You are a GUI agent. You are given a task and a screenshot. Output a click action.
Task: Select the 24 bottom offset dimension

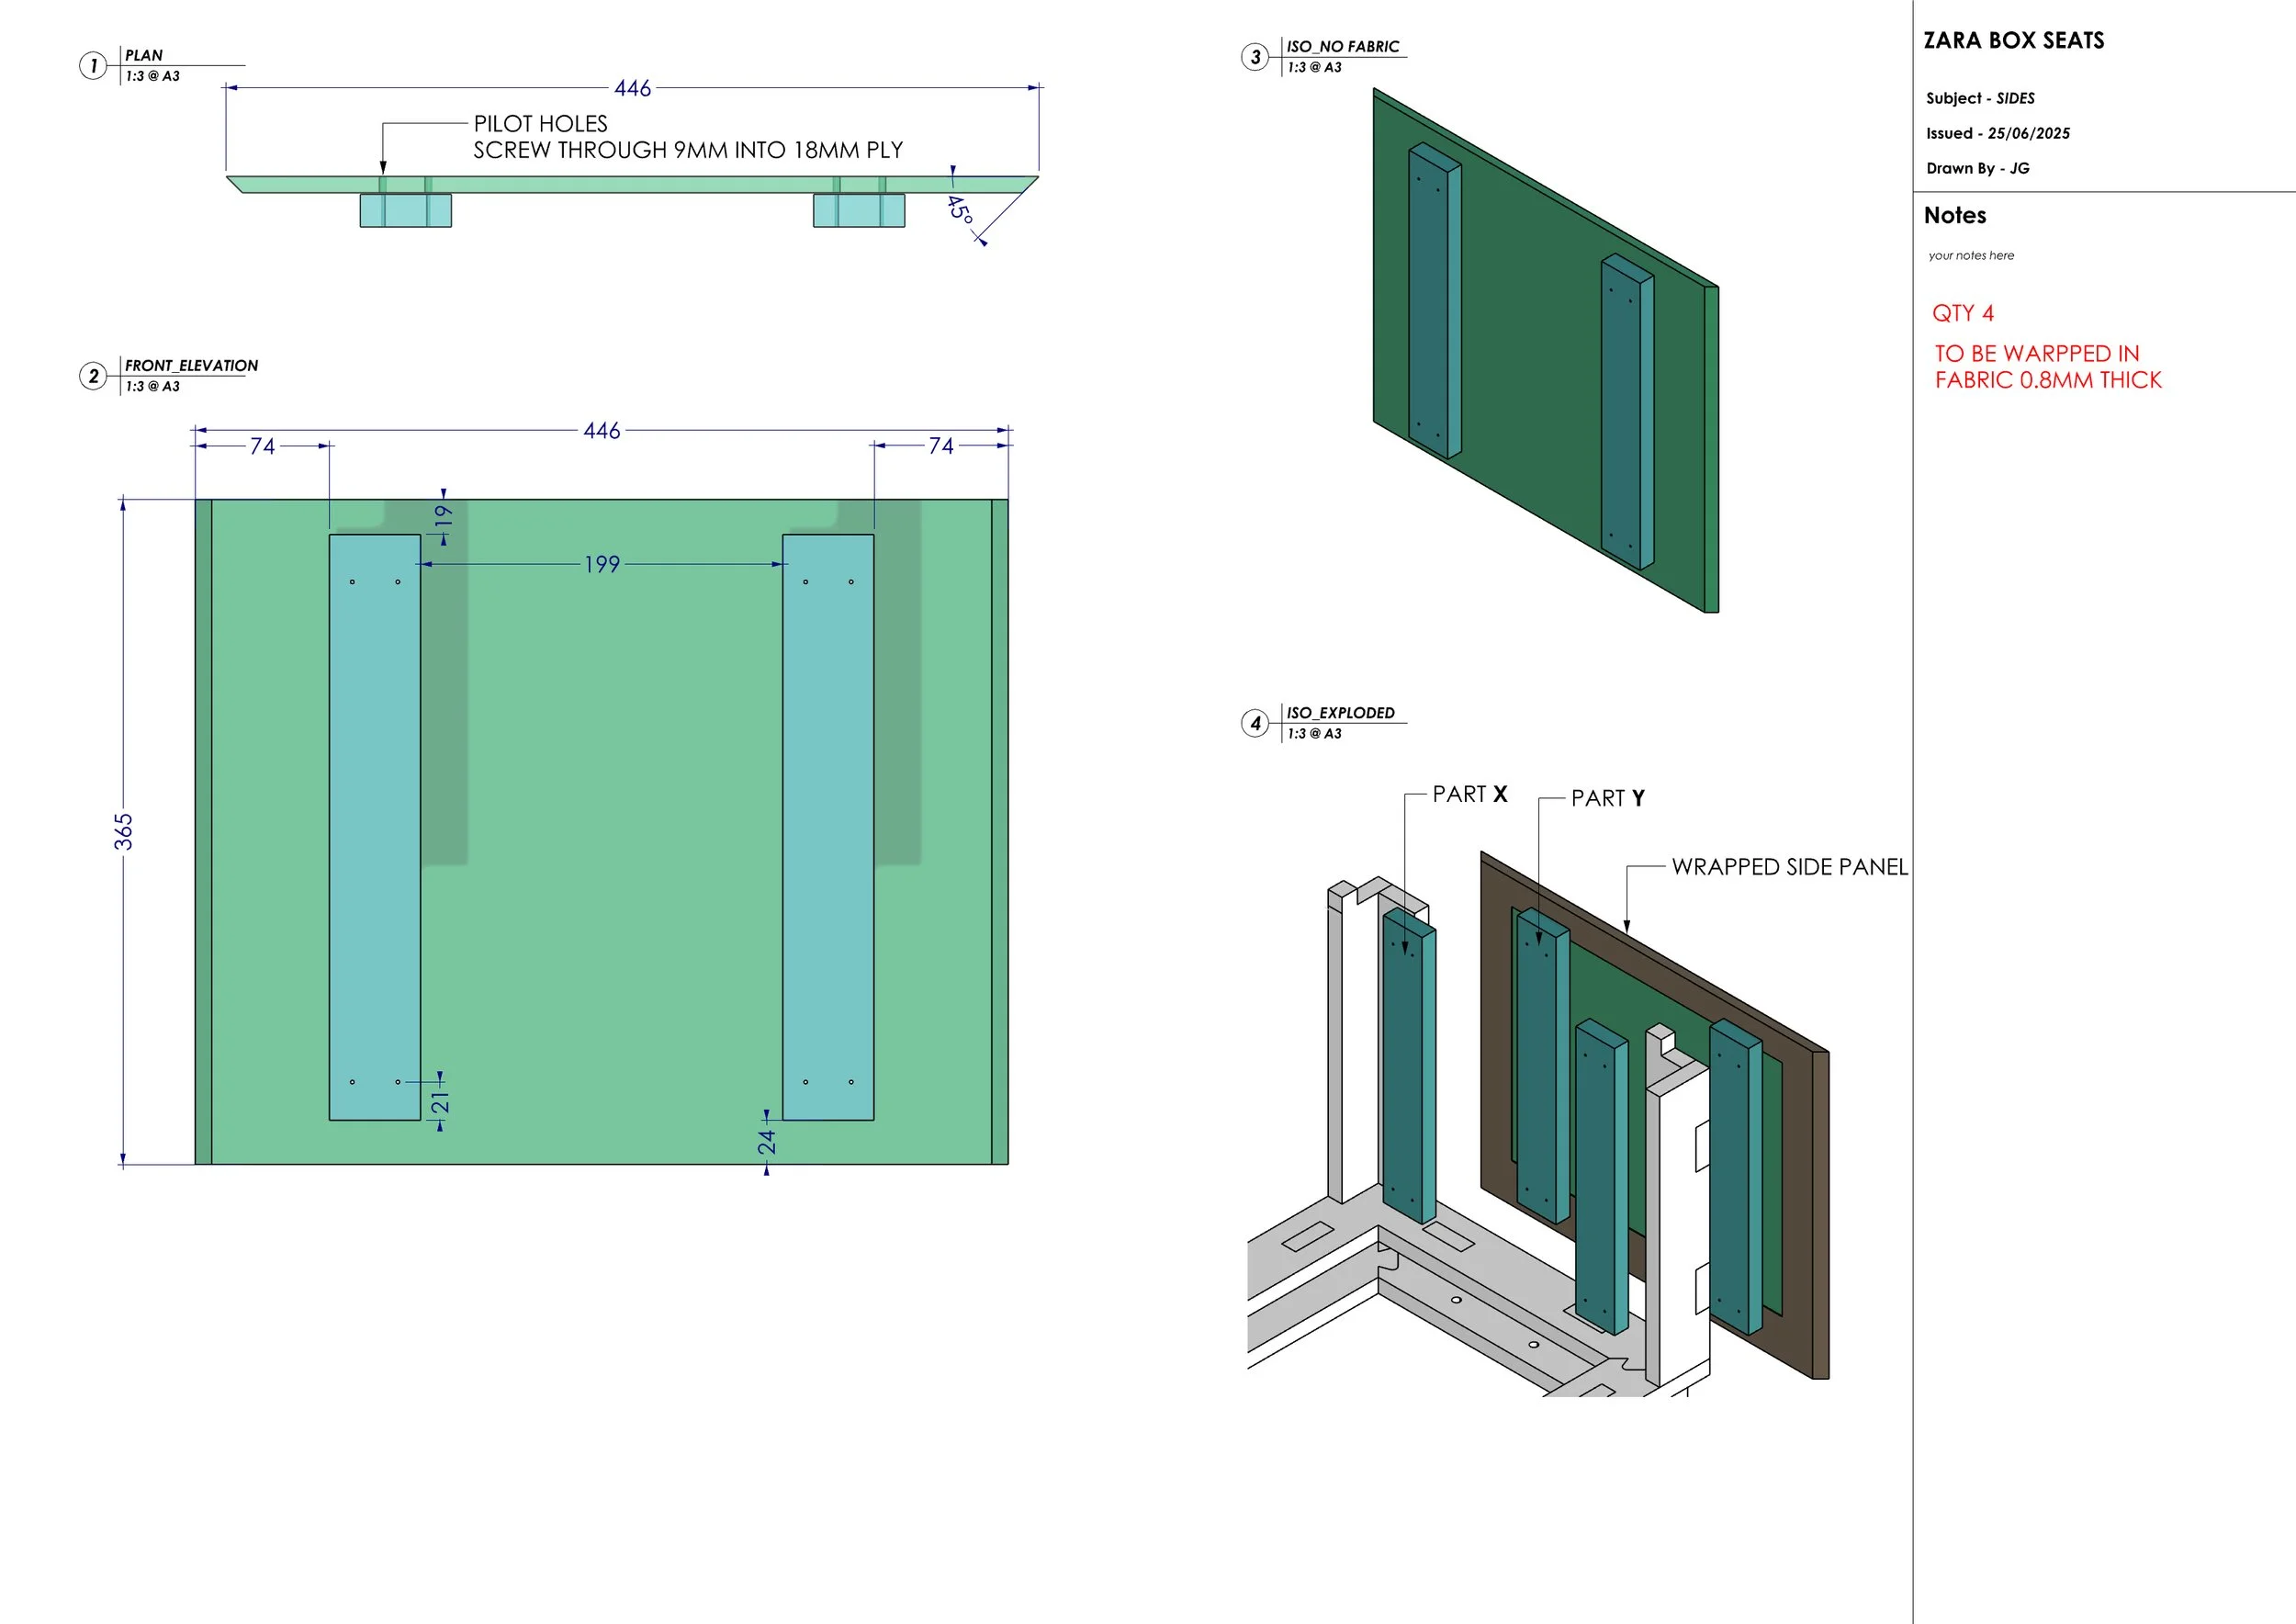coord(766,1141)
